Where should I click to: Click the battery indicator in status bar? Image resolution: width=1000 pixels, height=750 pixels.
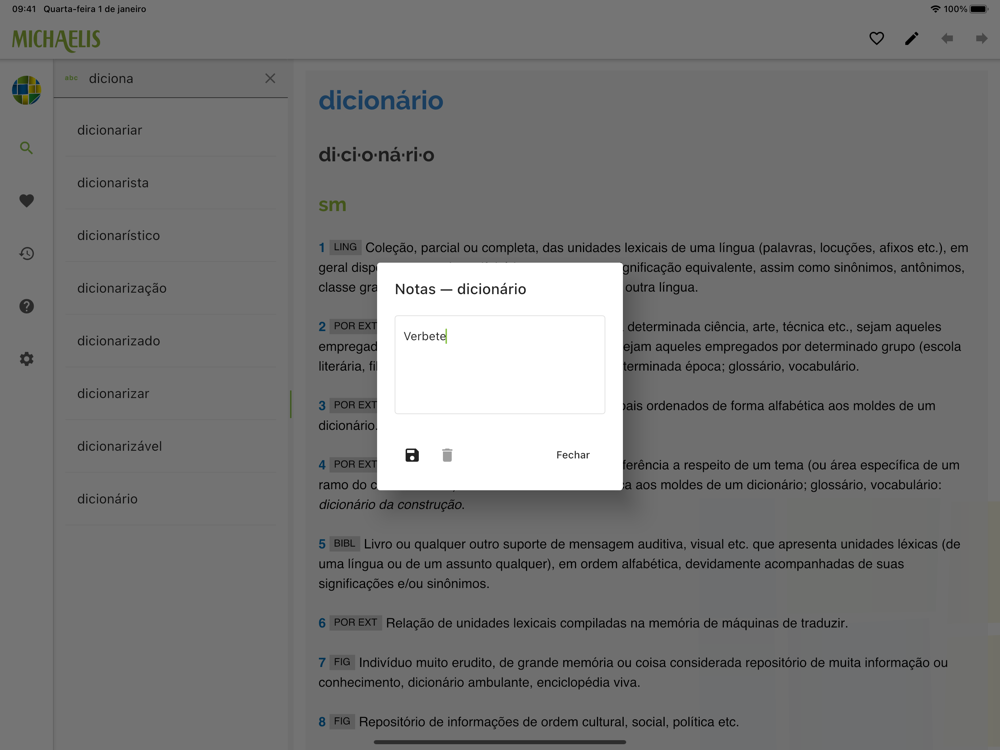pos(979,9)
